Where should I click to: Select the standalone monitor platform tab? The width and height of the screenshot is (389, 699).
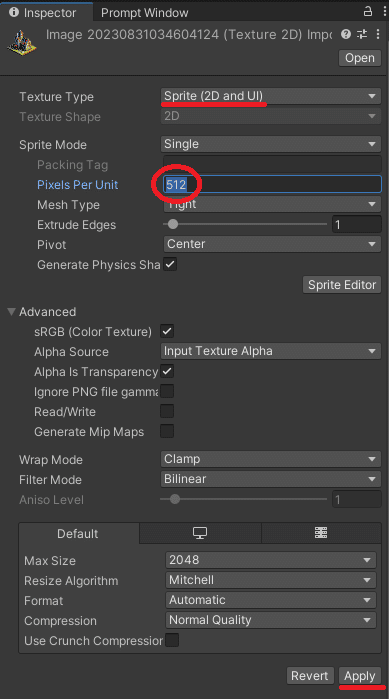[x=200, y=533]
